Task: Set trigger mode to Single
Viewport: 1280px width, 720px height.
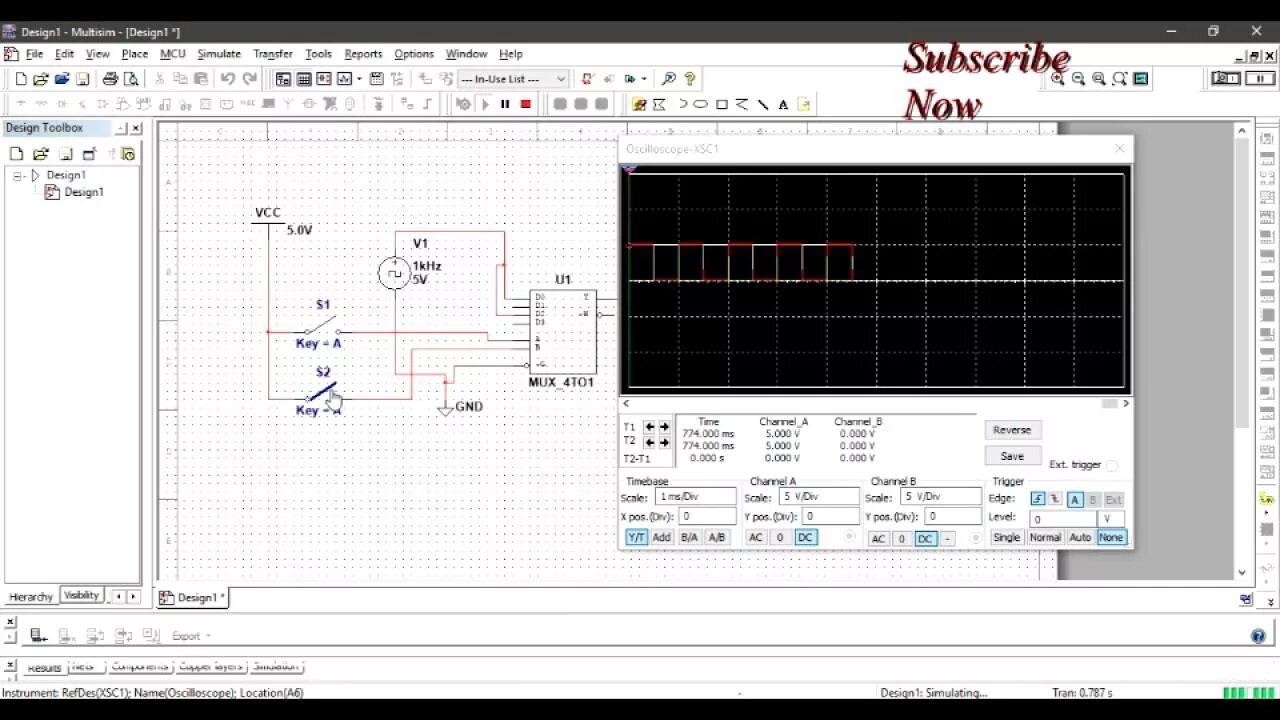Action: pyautogui.click(x=1006, y=538)
